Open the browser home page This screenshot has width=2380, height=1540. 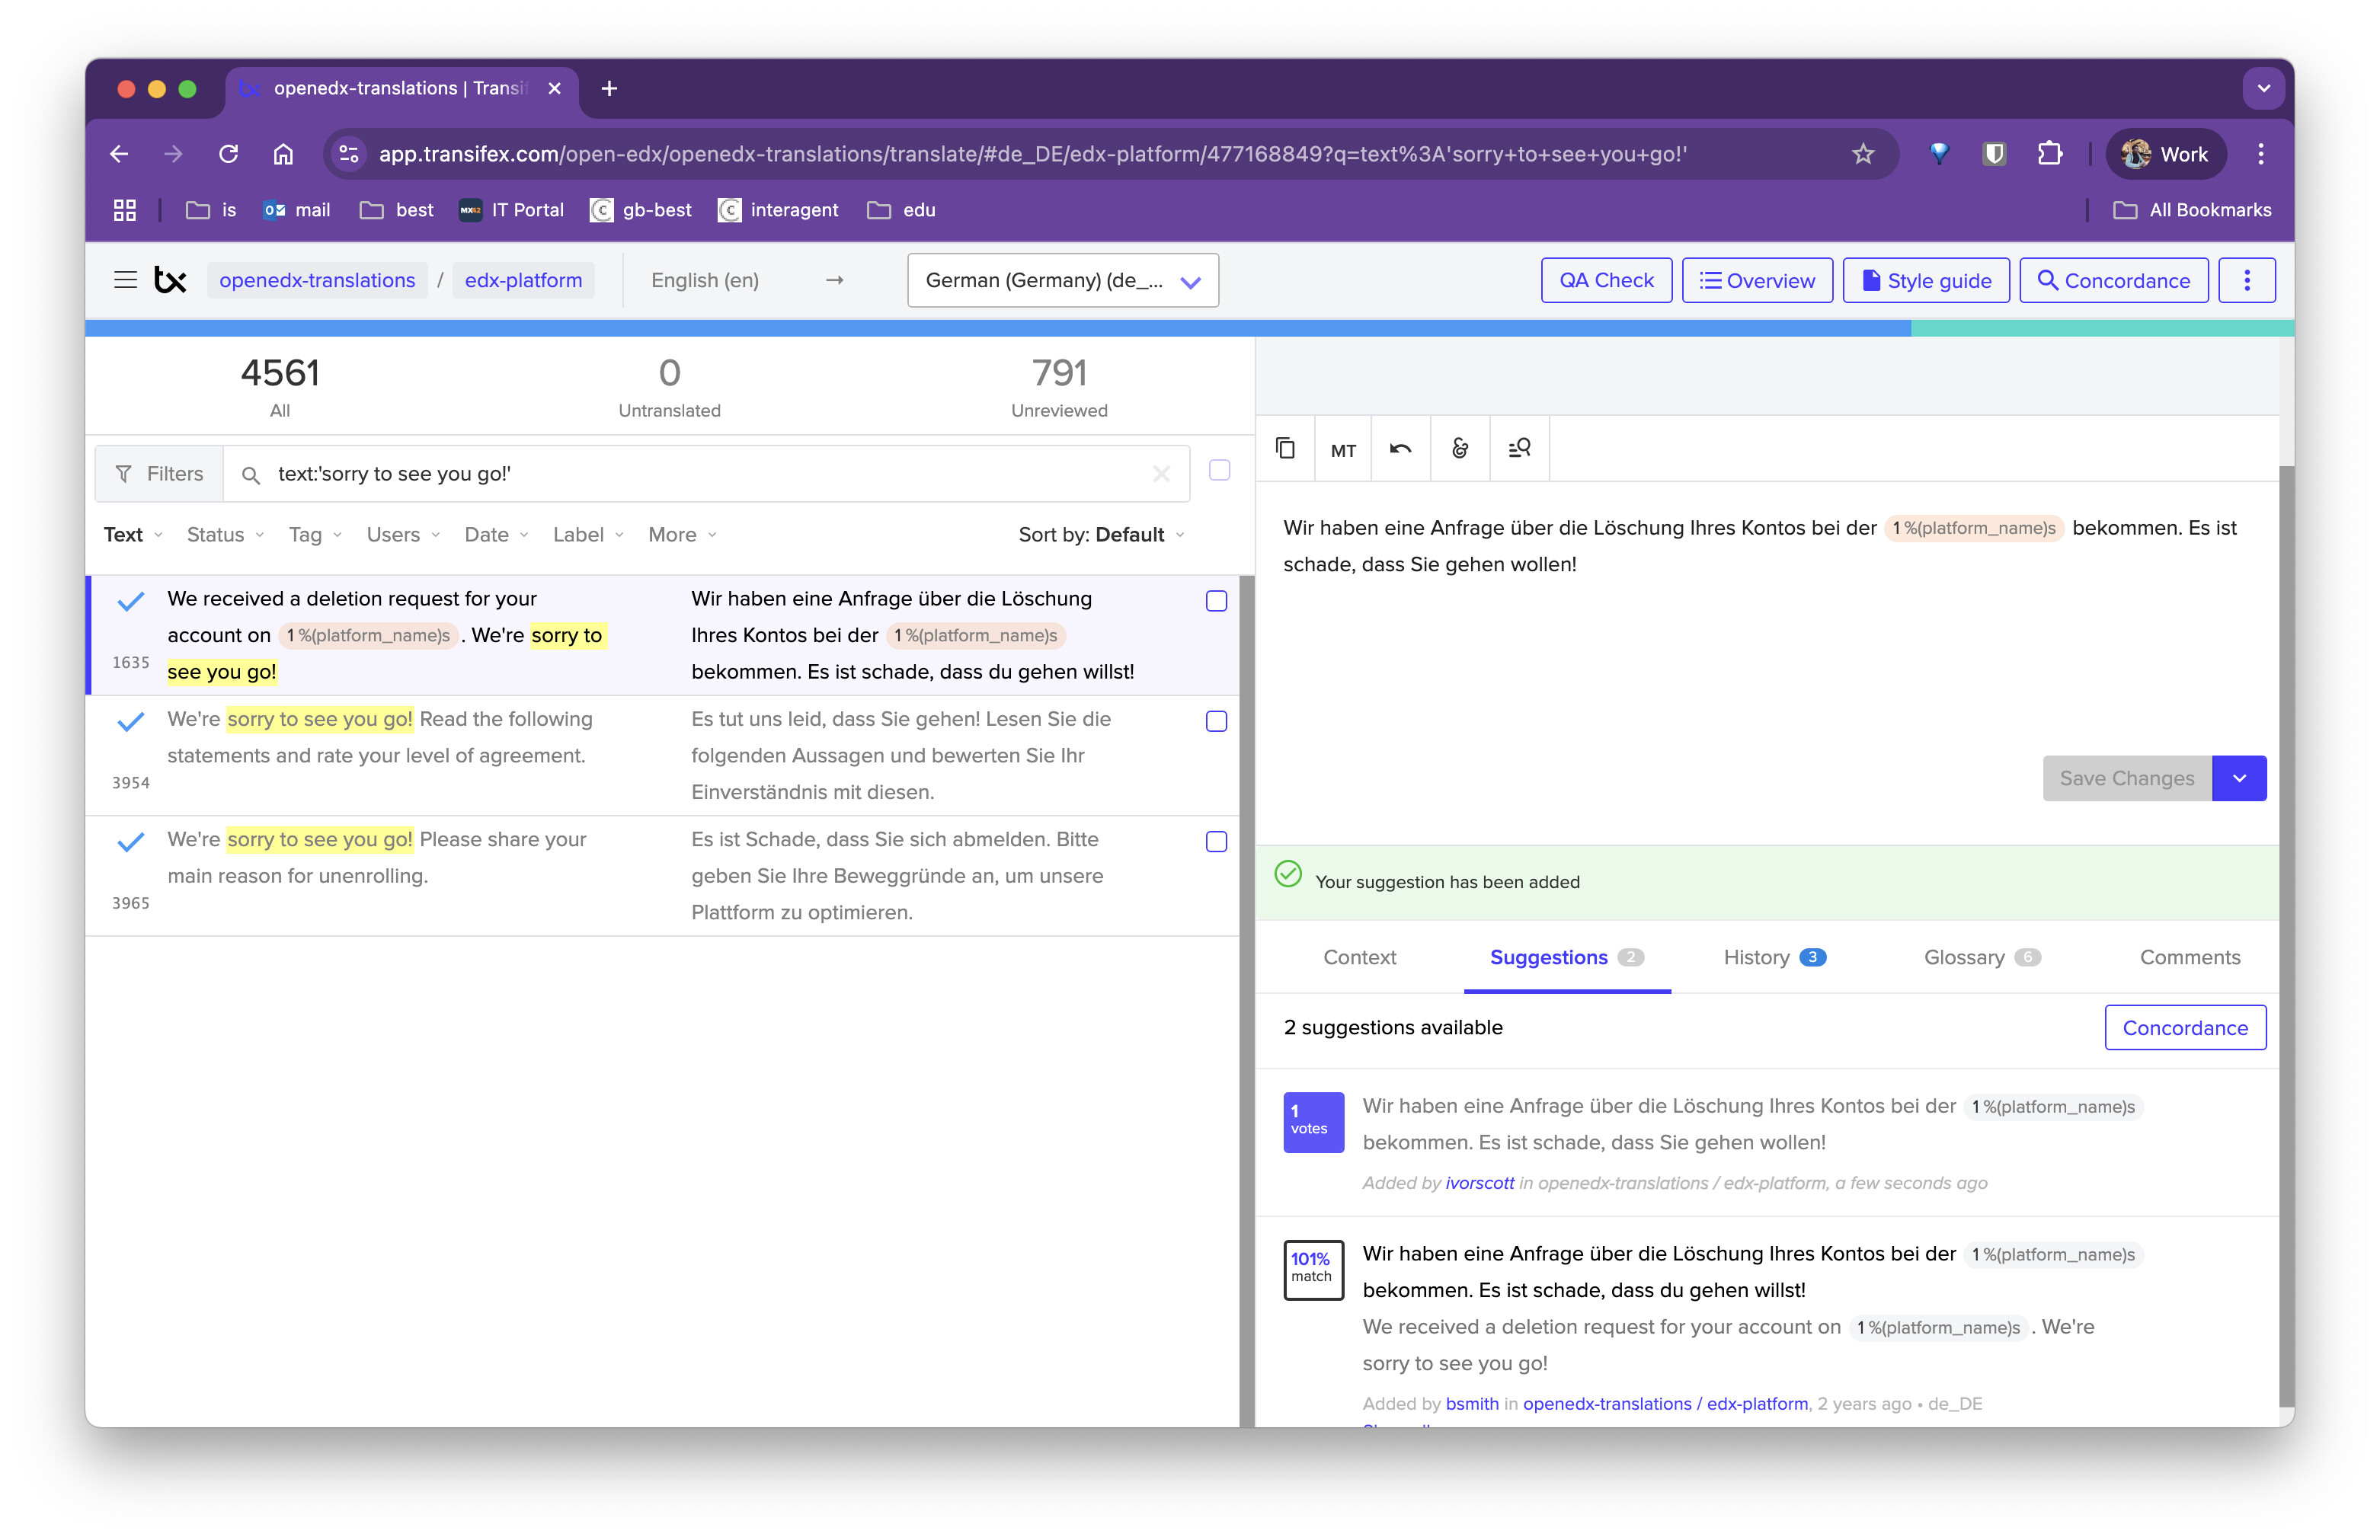pyautogui.click(x=284, y=154)
